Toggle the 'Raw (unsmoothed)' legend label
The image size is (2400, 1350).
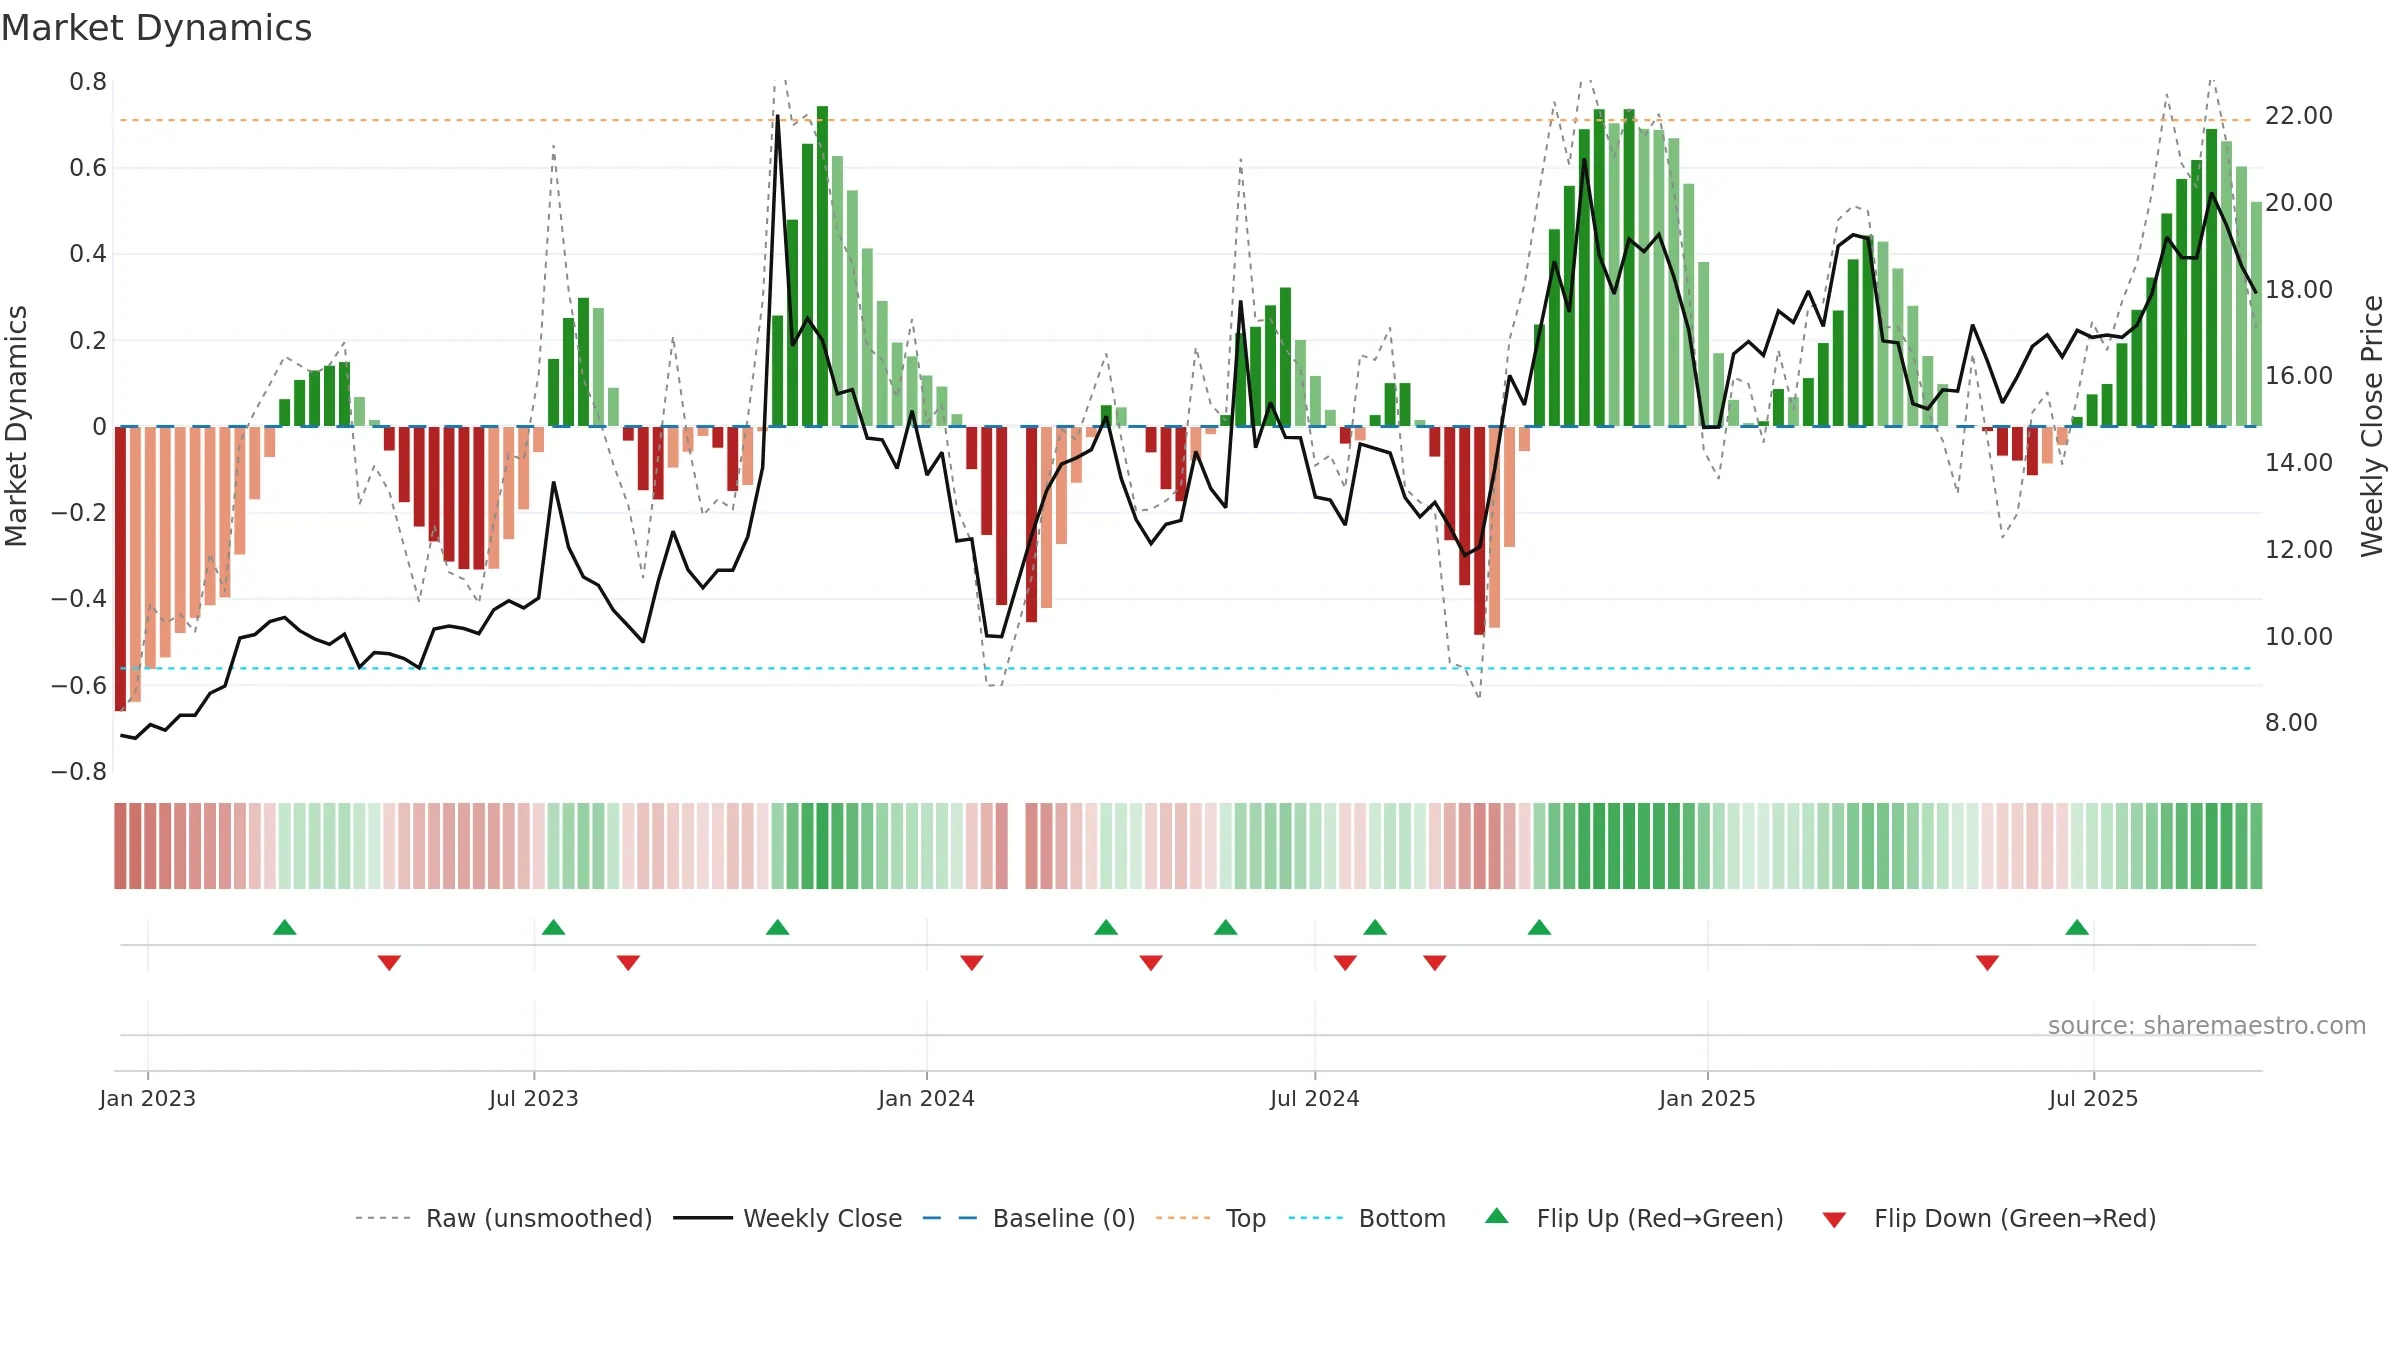point(539,1218)
